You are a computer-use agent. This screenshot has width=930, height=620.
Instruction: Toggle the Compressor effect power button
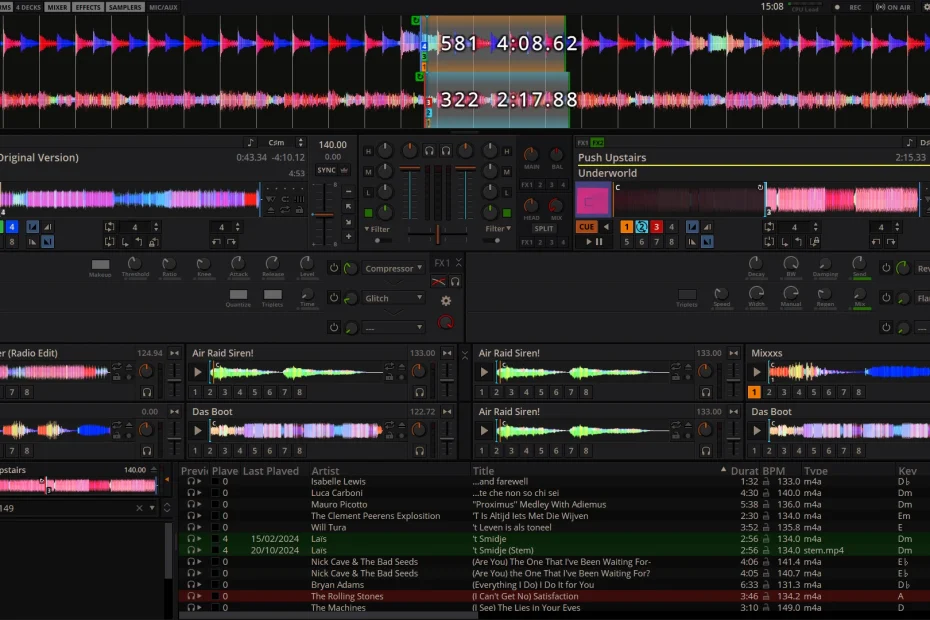(335, 265)
